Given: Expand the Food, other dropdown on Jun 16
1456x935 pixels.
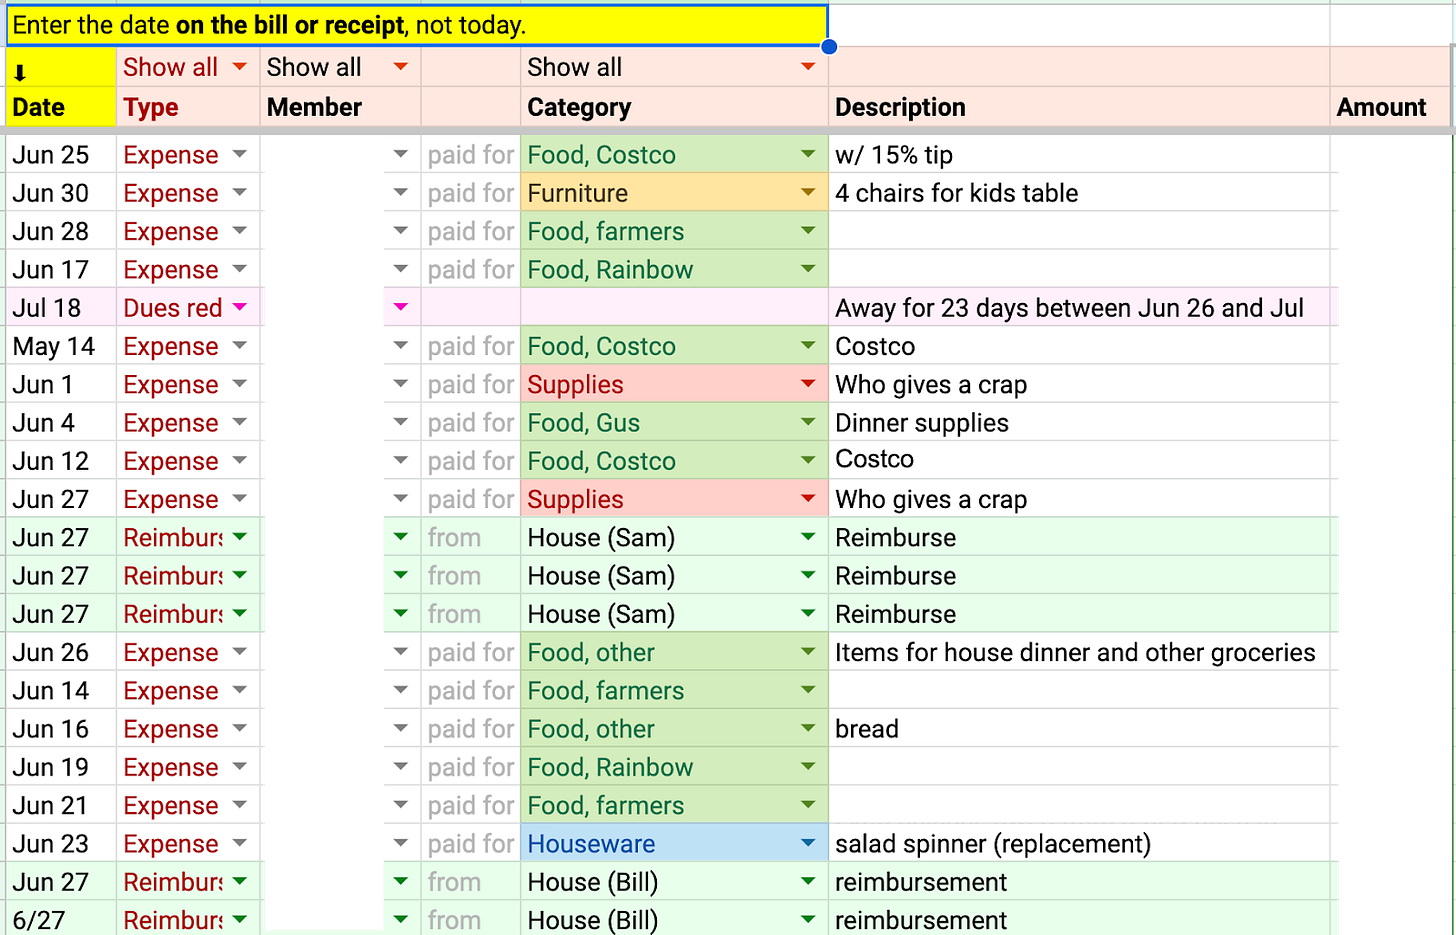Looking at the screenshot, I should pyautogui.click(x=808, y=728).
